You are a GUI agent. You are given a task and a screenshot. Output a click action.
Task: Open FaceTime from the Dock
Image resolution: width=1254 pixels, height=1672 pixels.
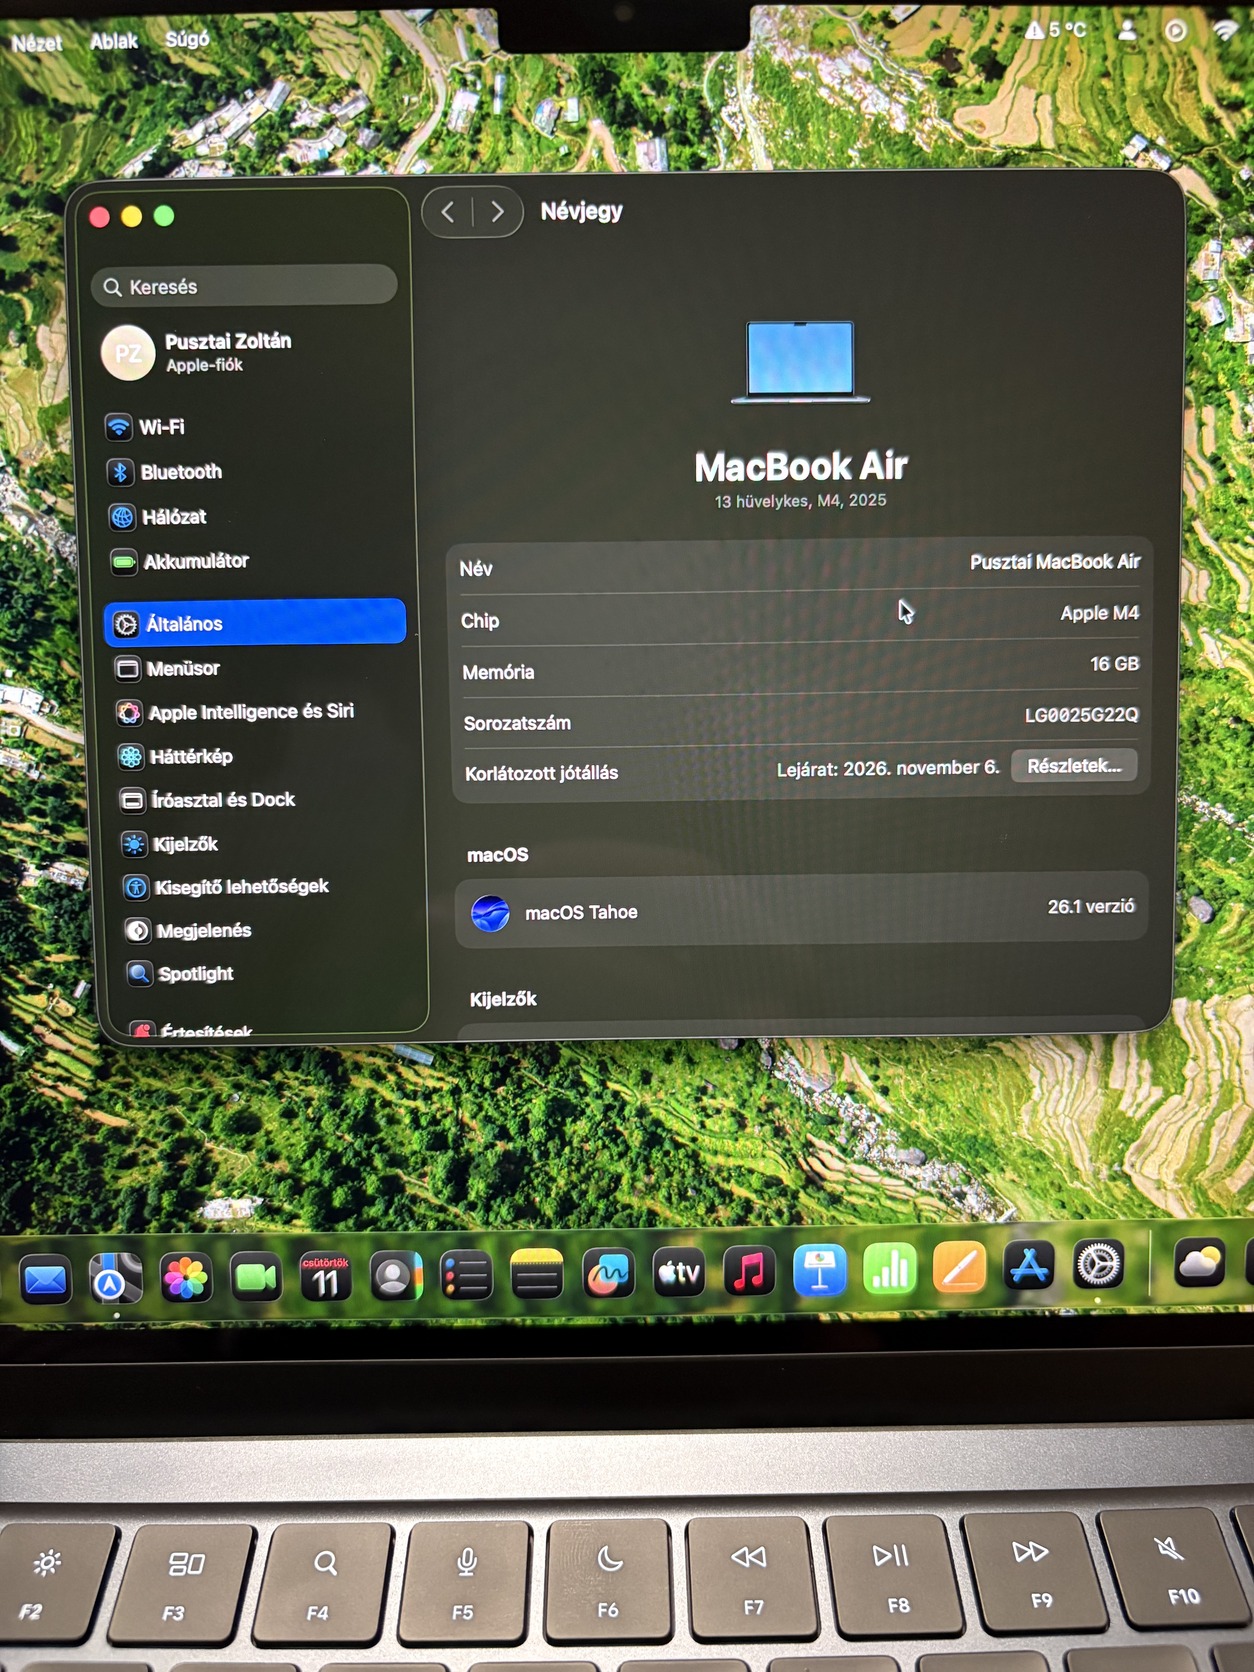(x=256, y=1277)
